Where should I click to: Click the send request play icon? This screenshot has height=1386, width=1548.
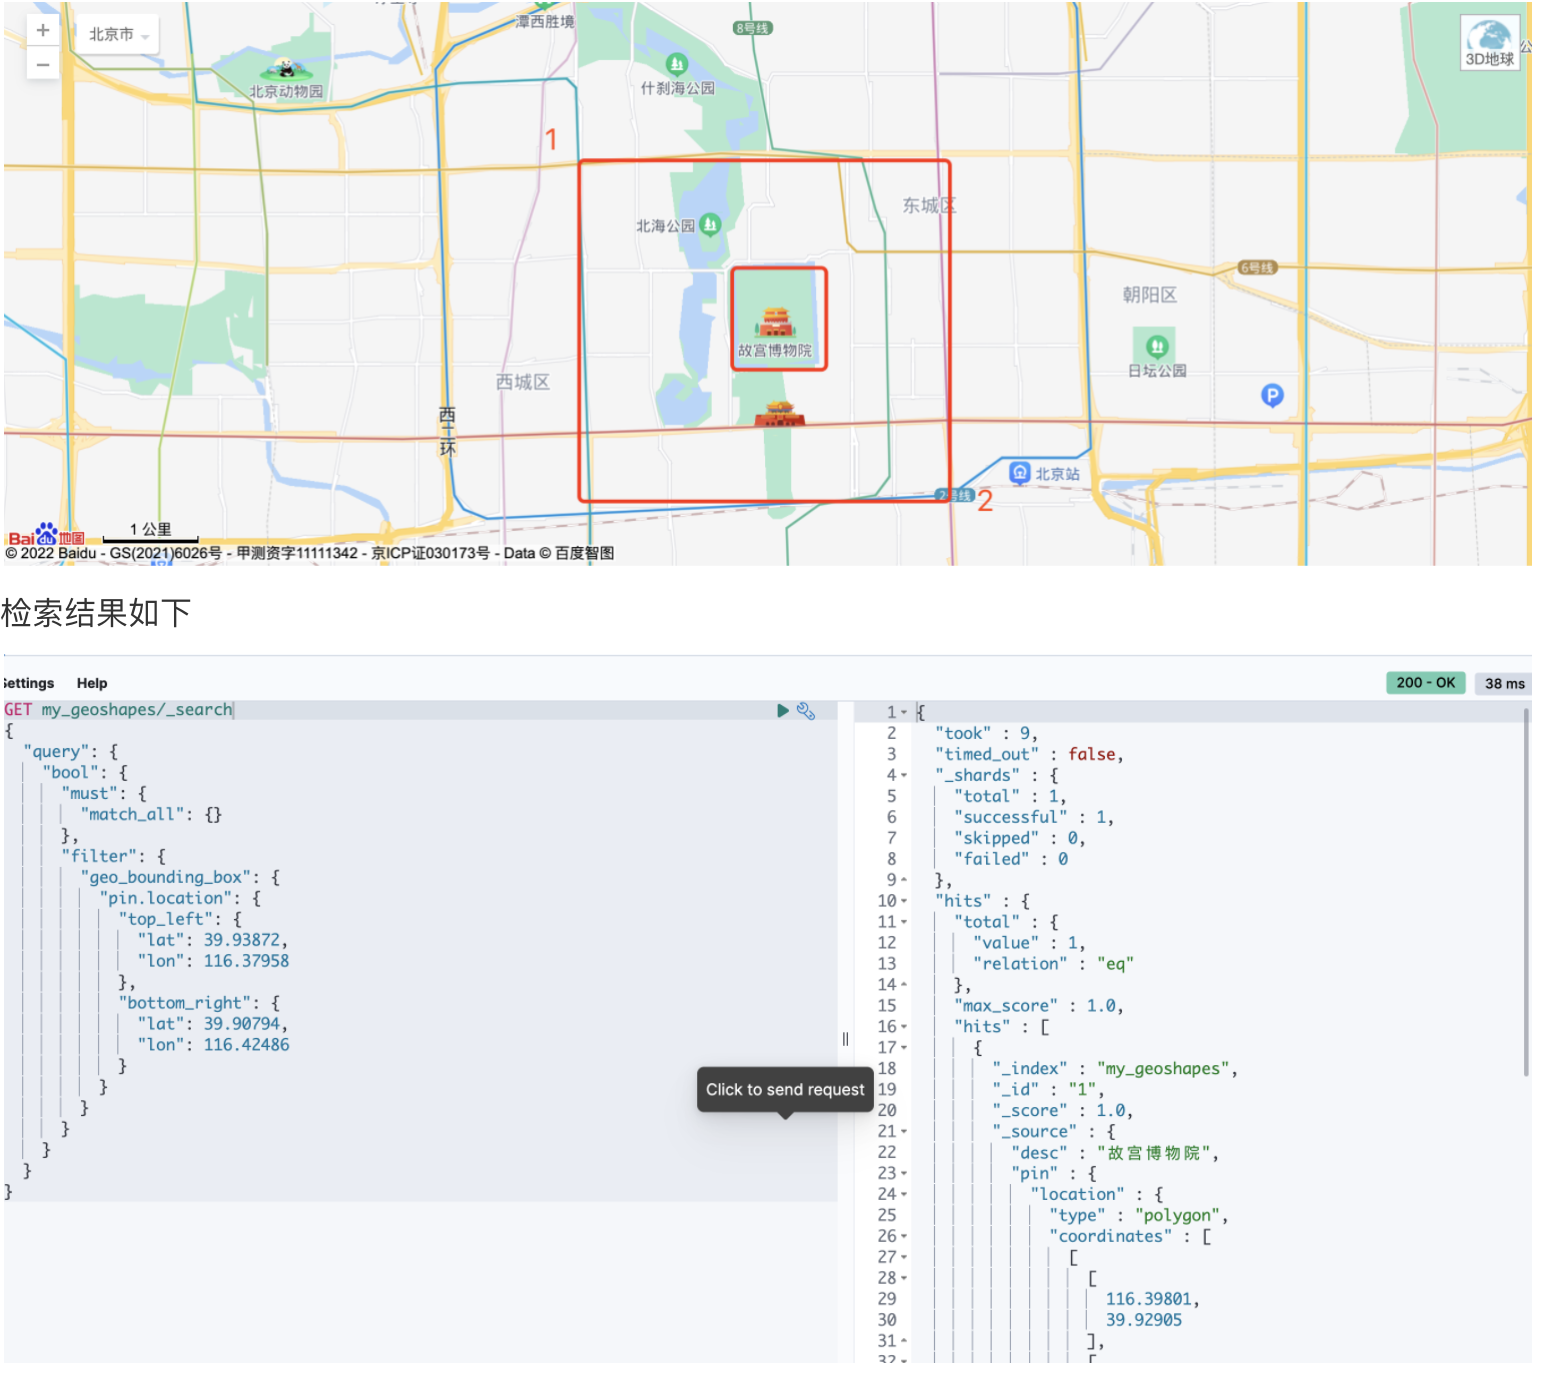pos(783,710)
